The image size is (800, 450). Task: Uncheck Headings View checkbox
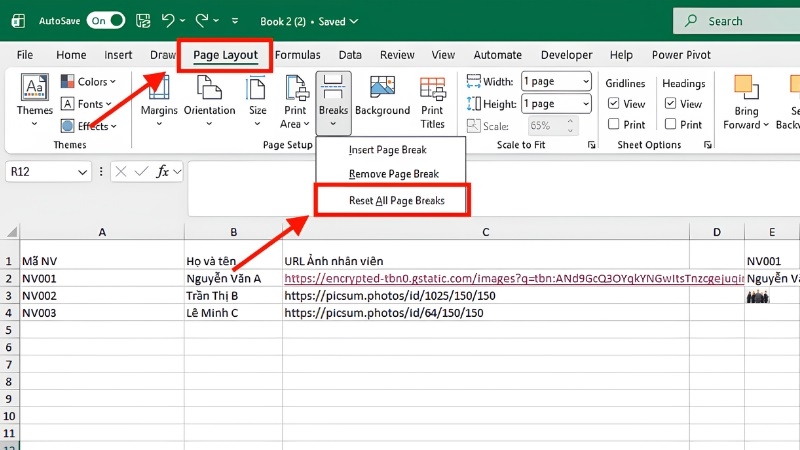coord(670,104)
